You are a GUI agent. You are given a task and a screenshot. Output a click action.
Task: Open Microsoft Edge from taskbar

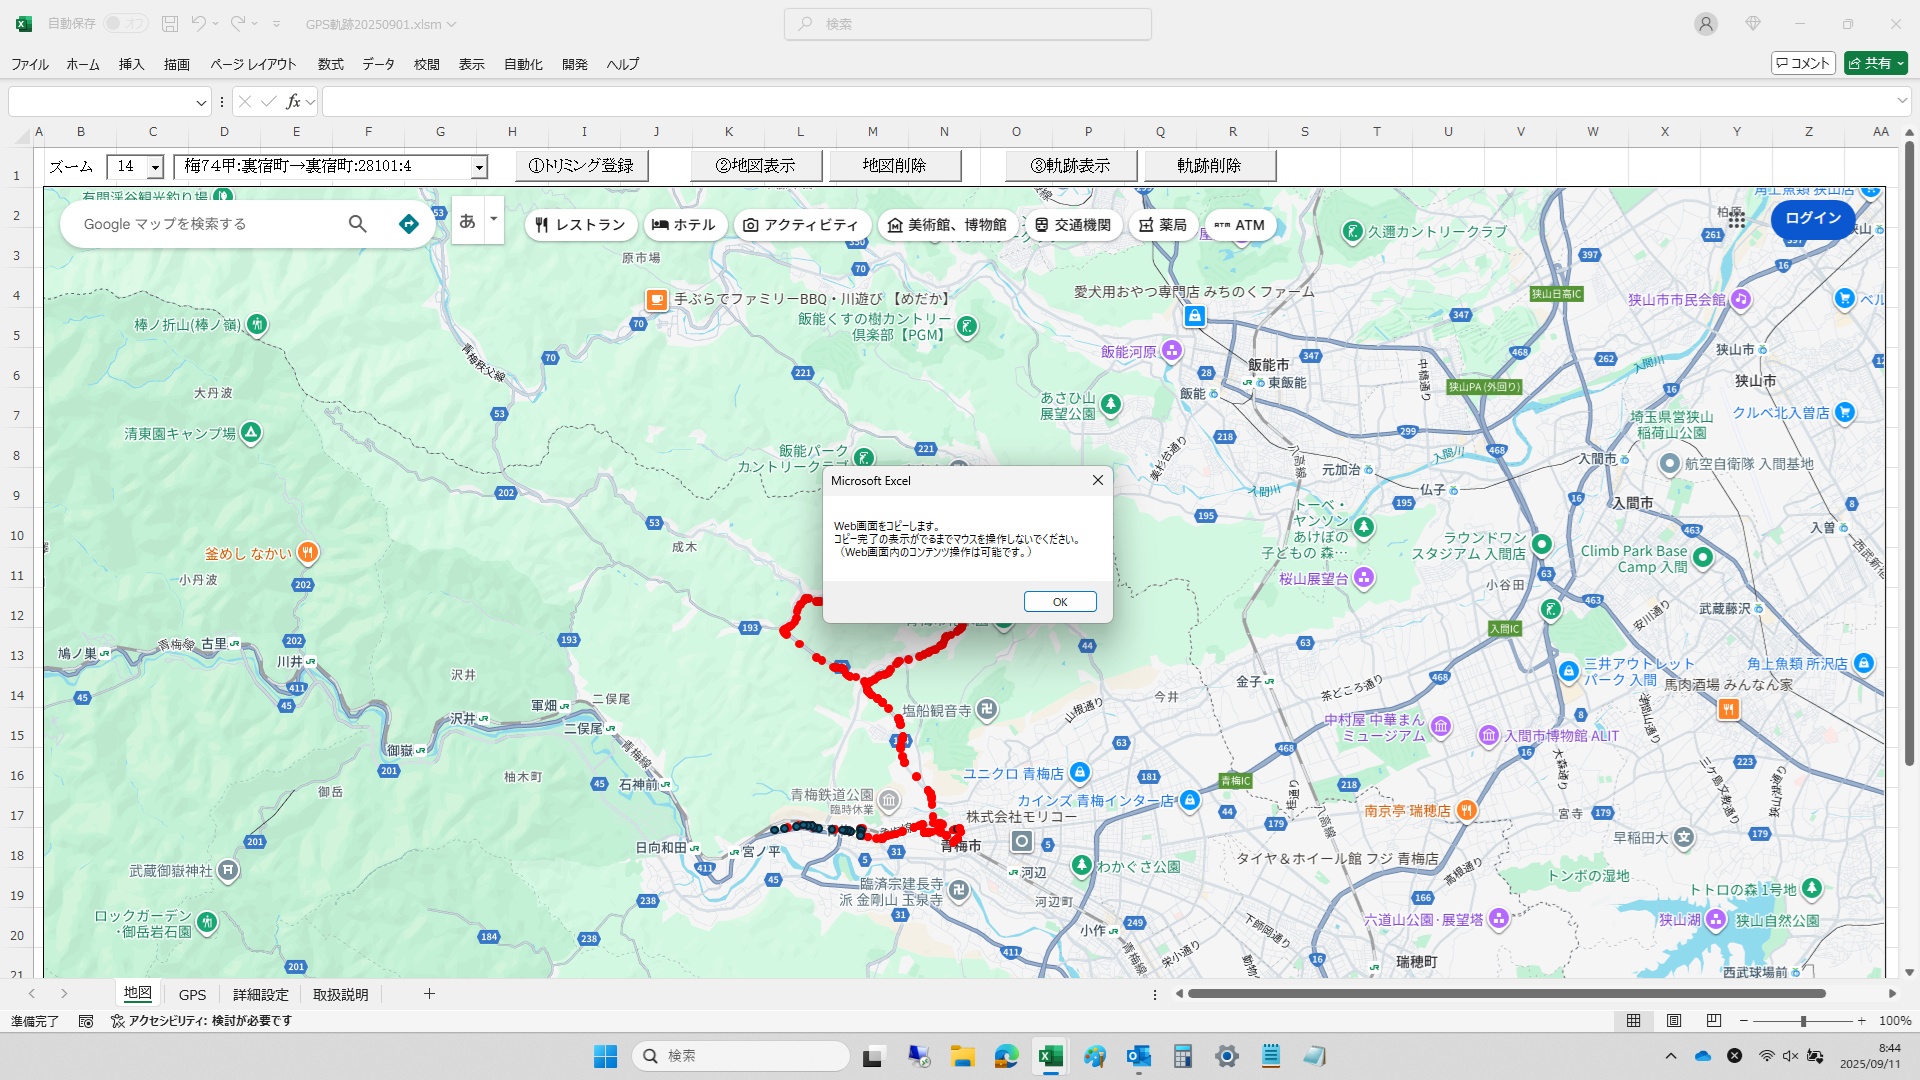click(x=1006, y=1056)
